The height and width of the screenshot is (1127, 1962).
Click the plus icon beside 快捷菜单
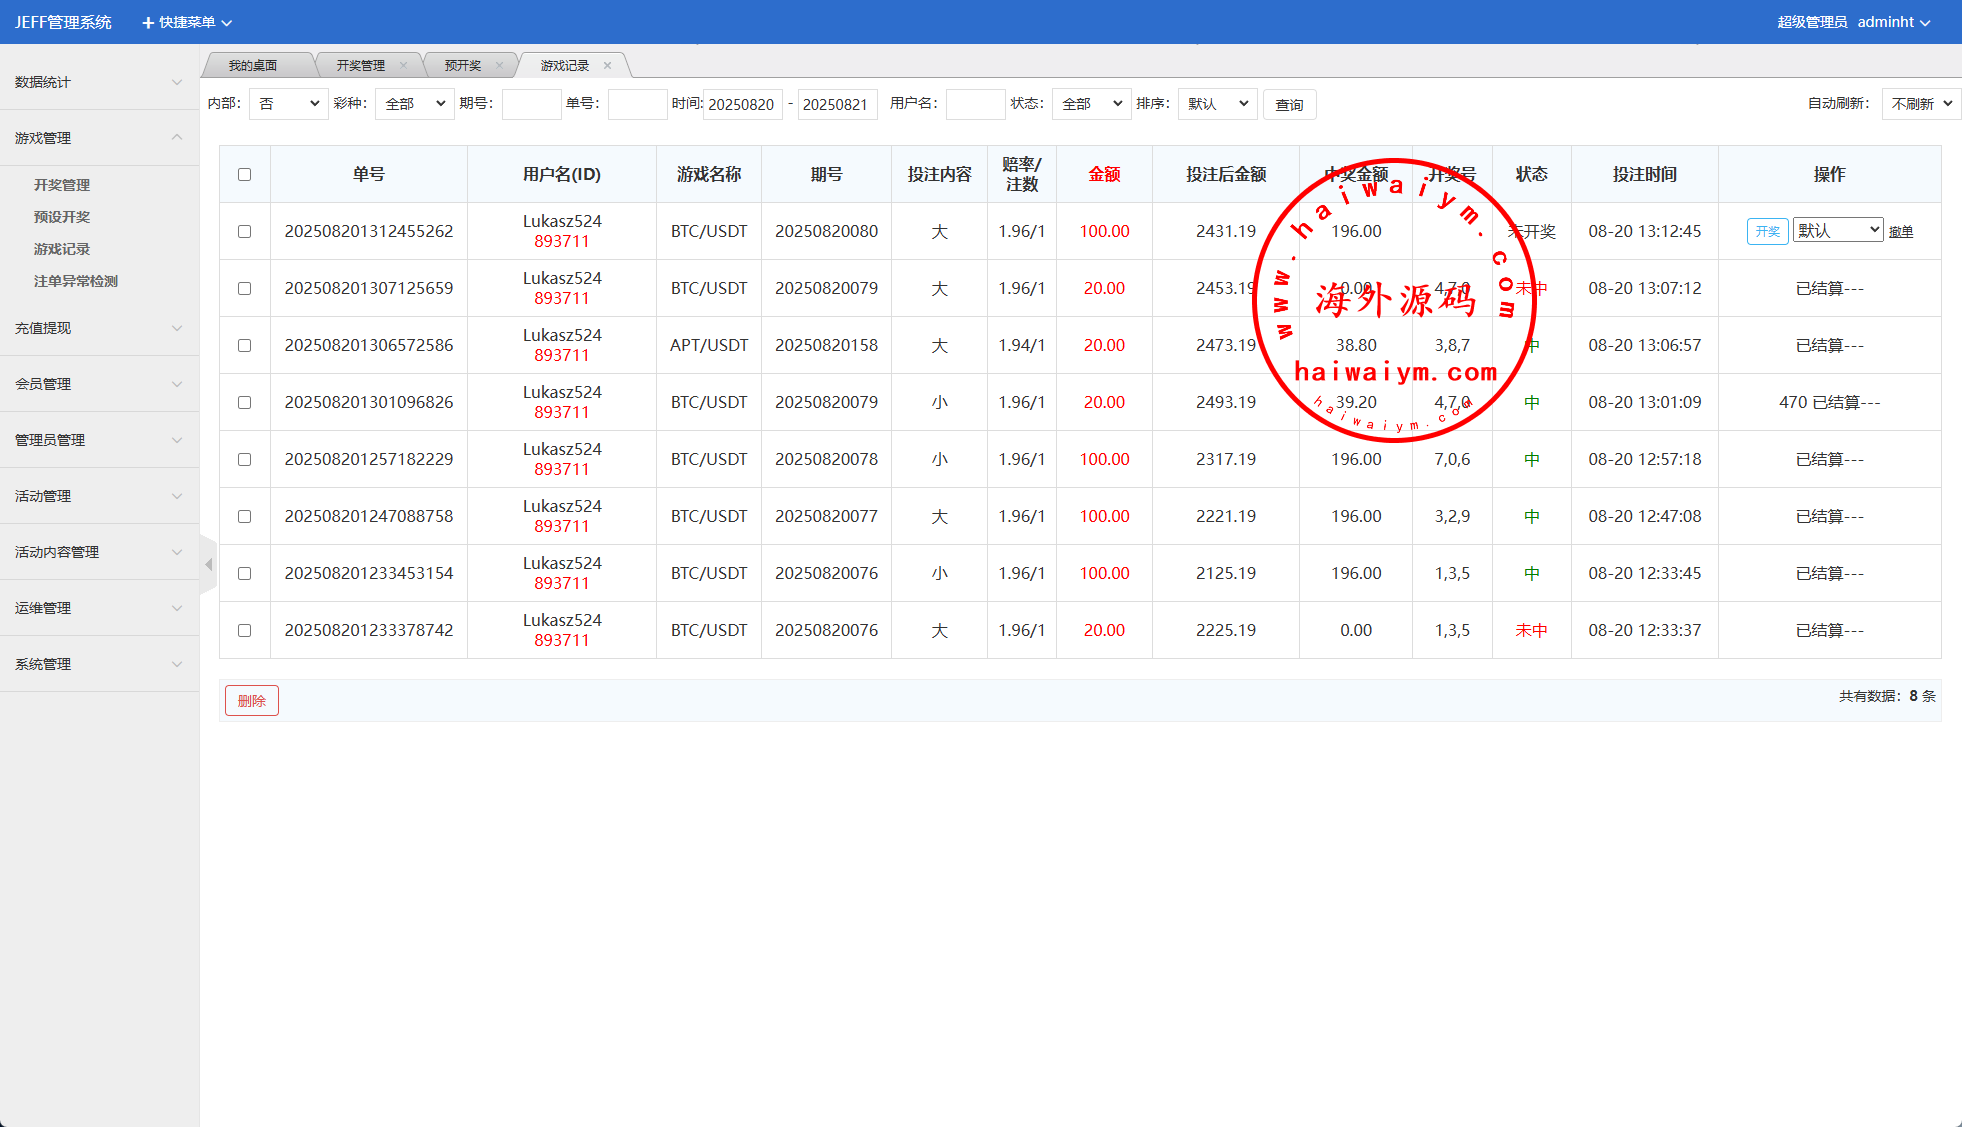(x=148, y=22)
